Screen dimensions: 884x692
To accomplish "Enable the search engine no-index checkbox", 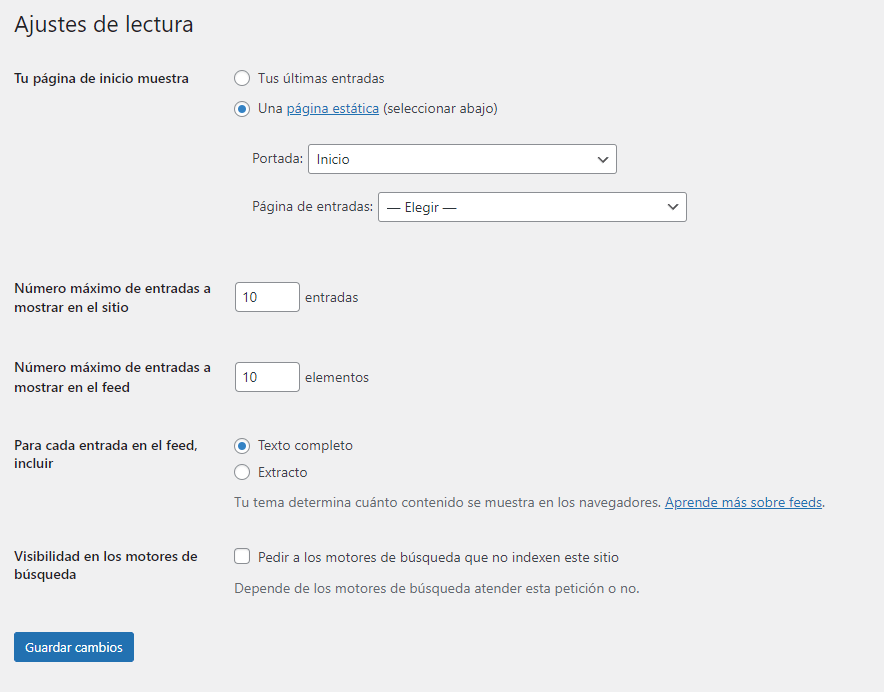I will click(x=242, y=557).
